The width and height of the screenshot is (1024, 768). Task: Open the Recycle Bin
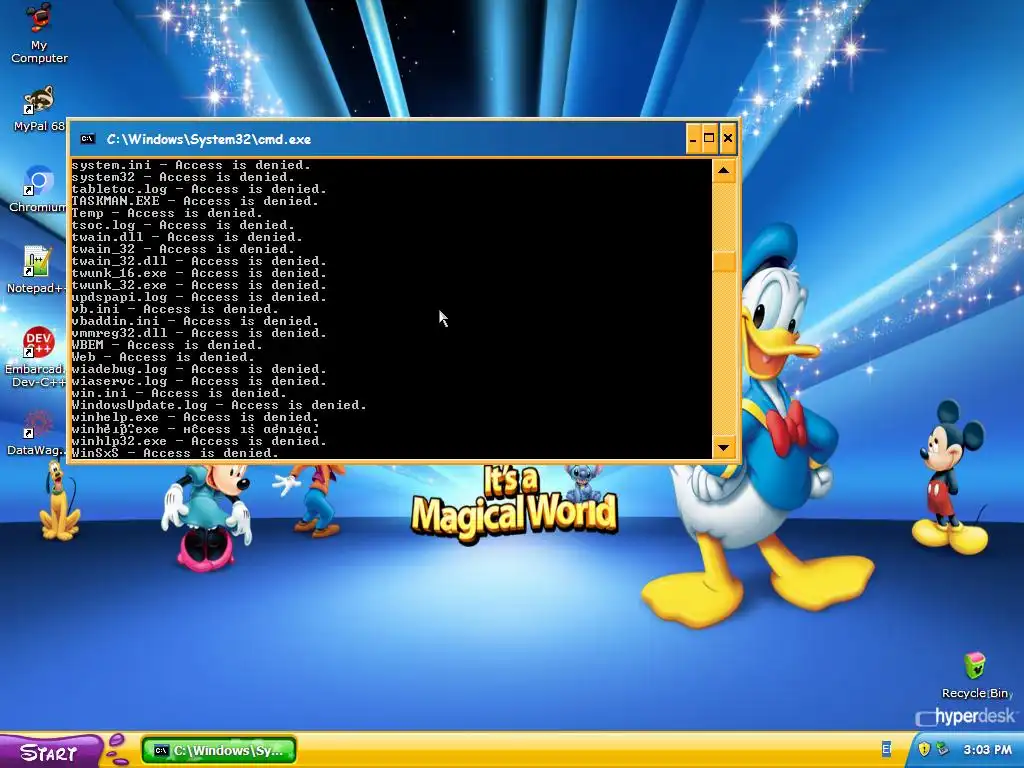(x=975, y=675)
